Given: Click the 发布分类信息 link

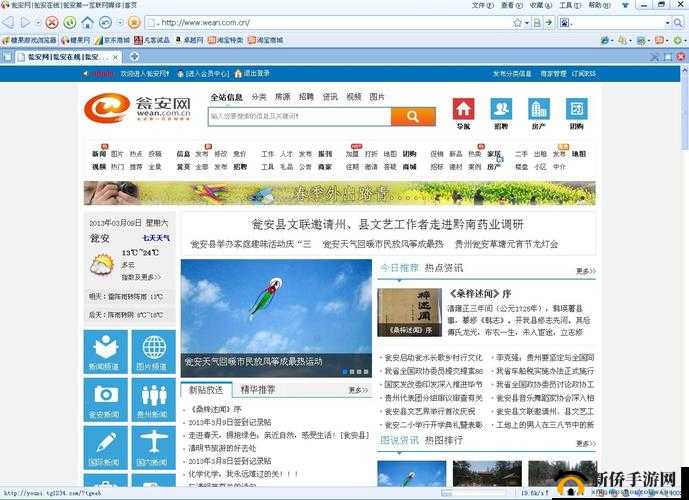Looking at the screenshot, I should (512, 74).
